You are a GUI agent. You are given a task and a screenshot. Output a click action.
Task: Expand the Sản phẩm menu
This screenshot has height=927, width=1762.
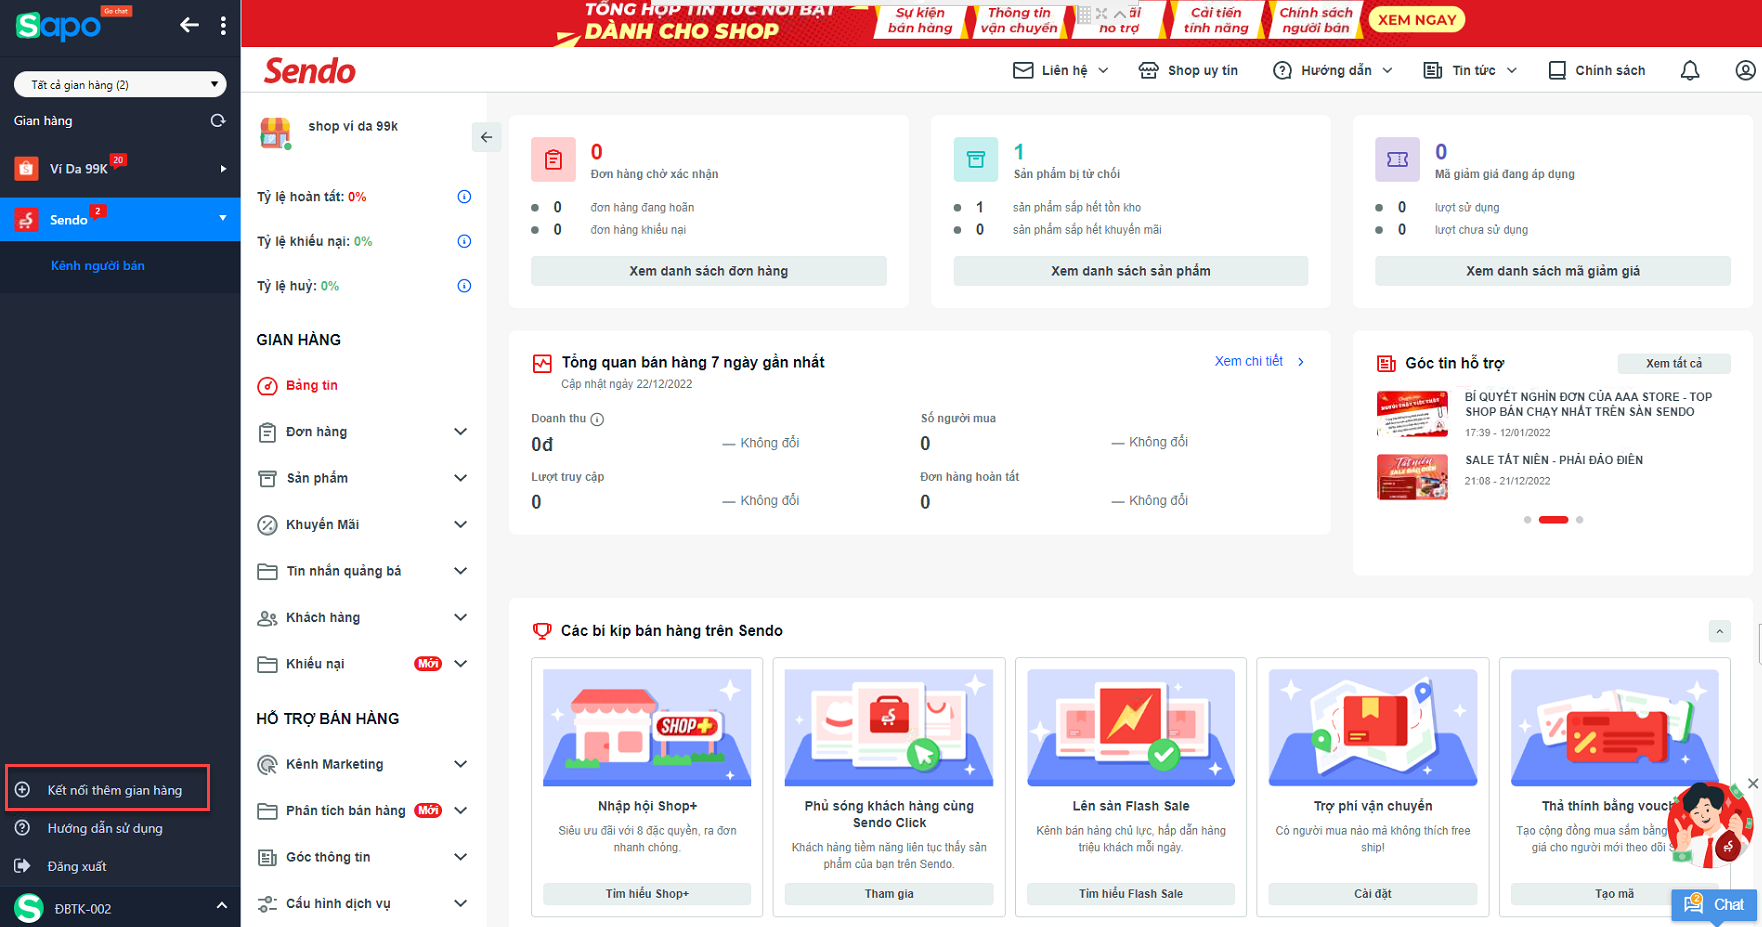(x=460, y=478)
